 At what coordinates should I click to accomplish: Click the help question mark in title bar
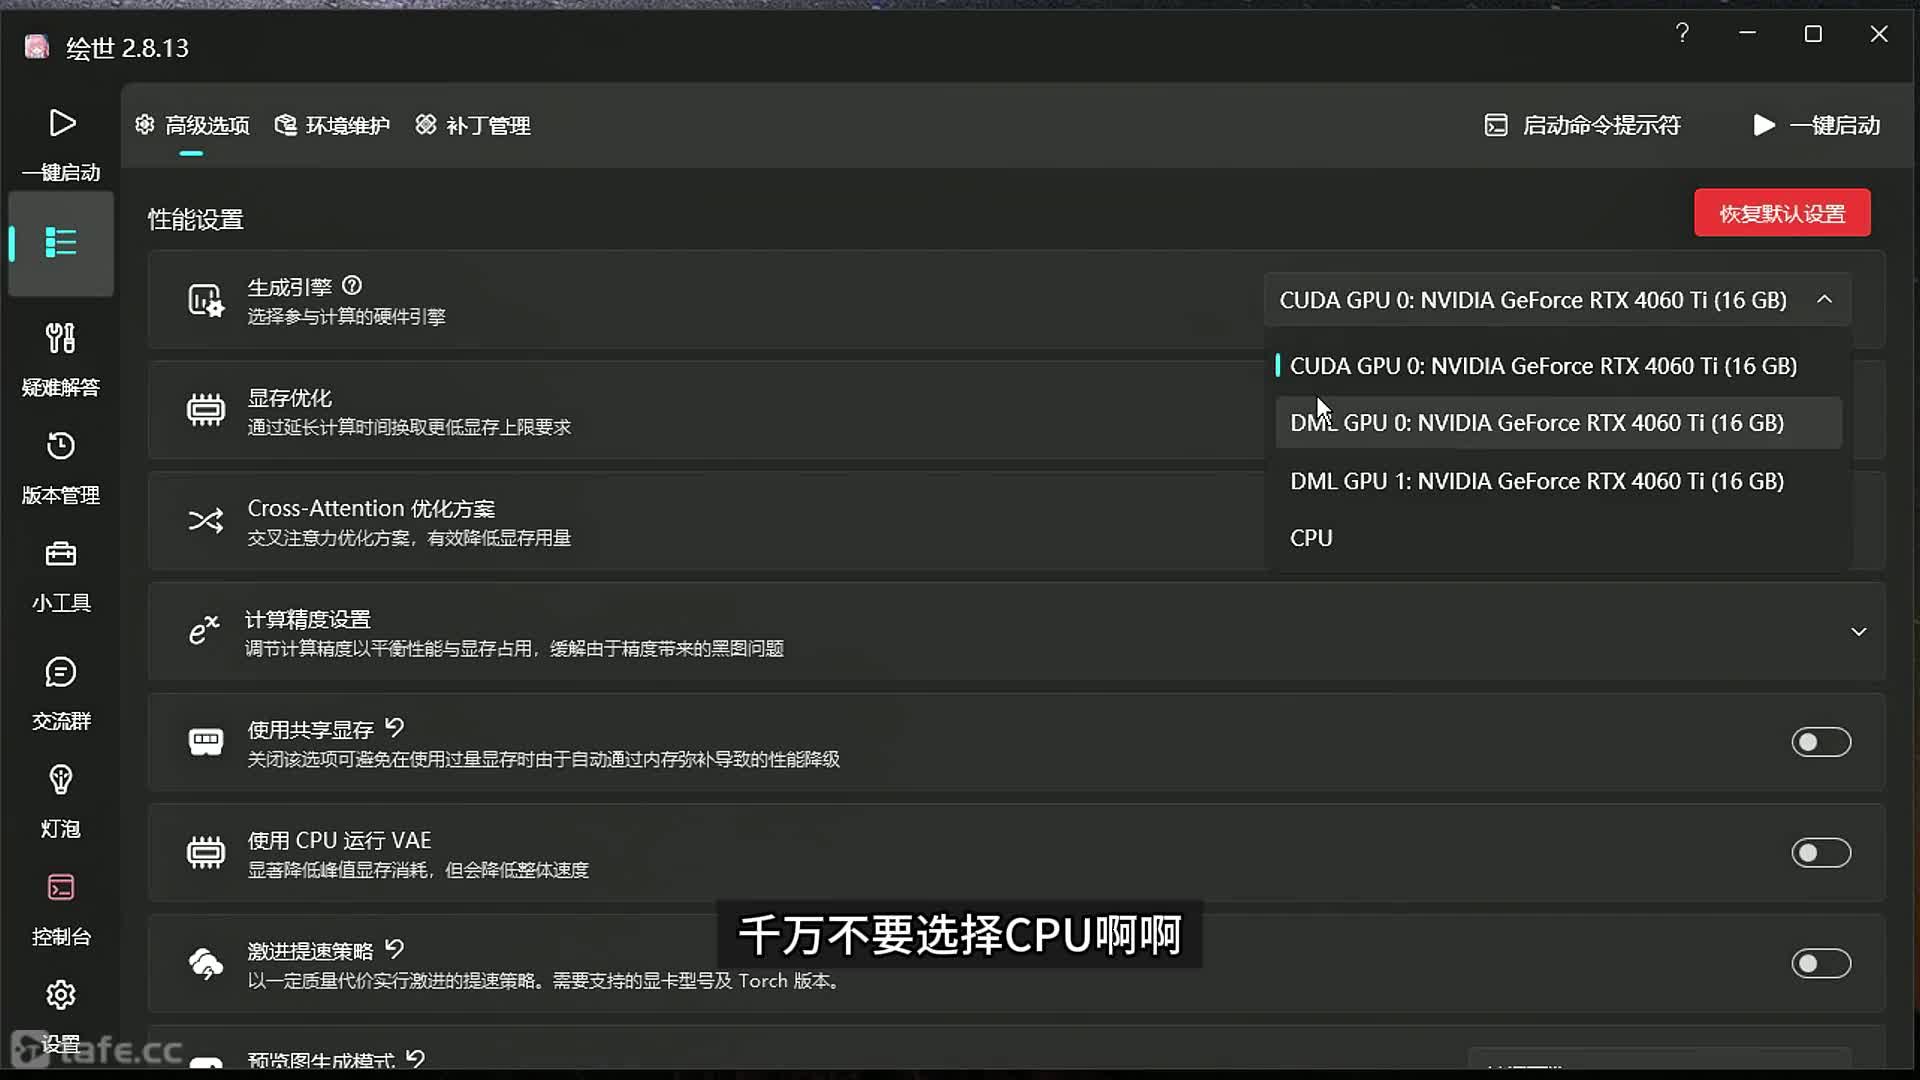pyautogui.click(x=1682, y=34)
